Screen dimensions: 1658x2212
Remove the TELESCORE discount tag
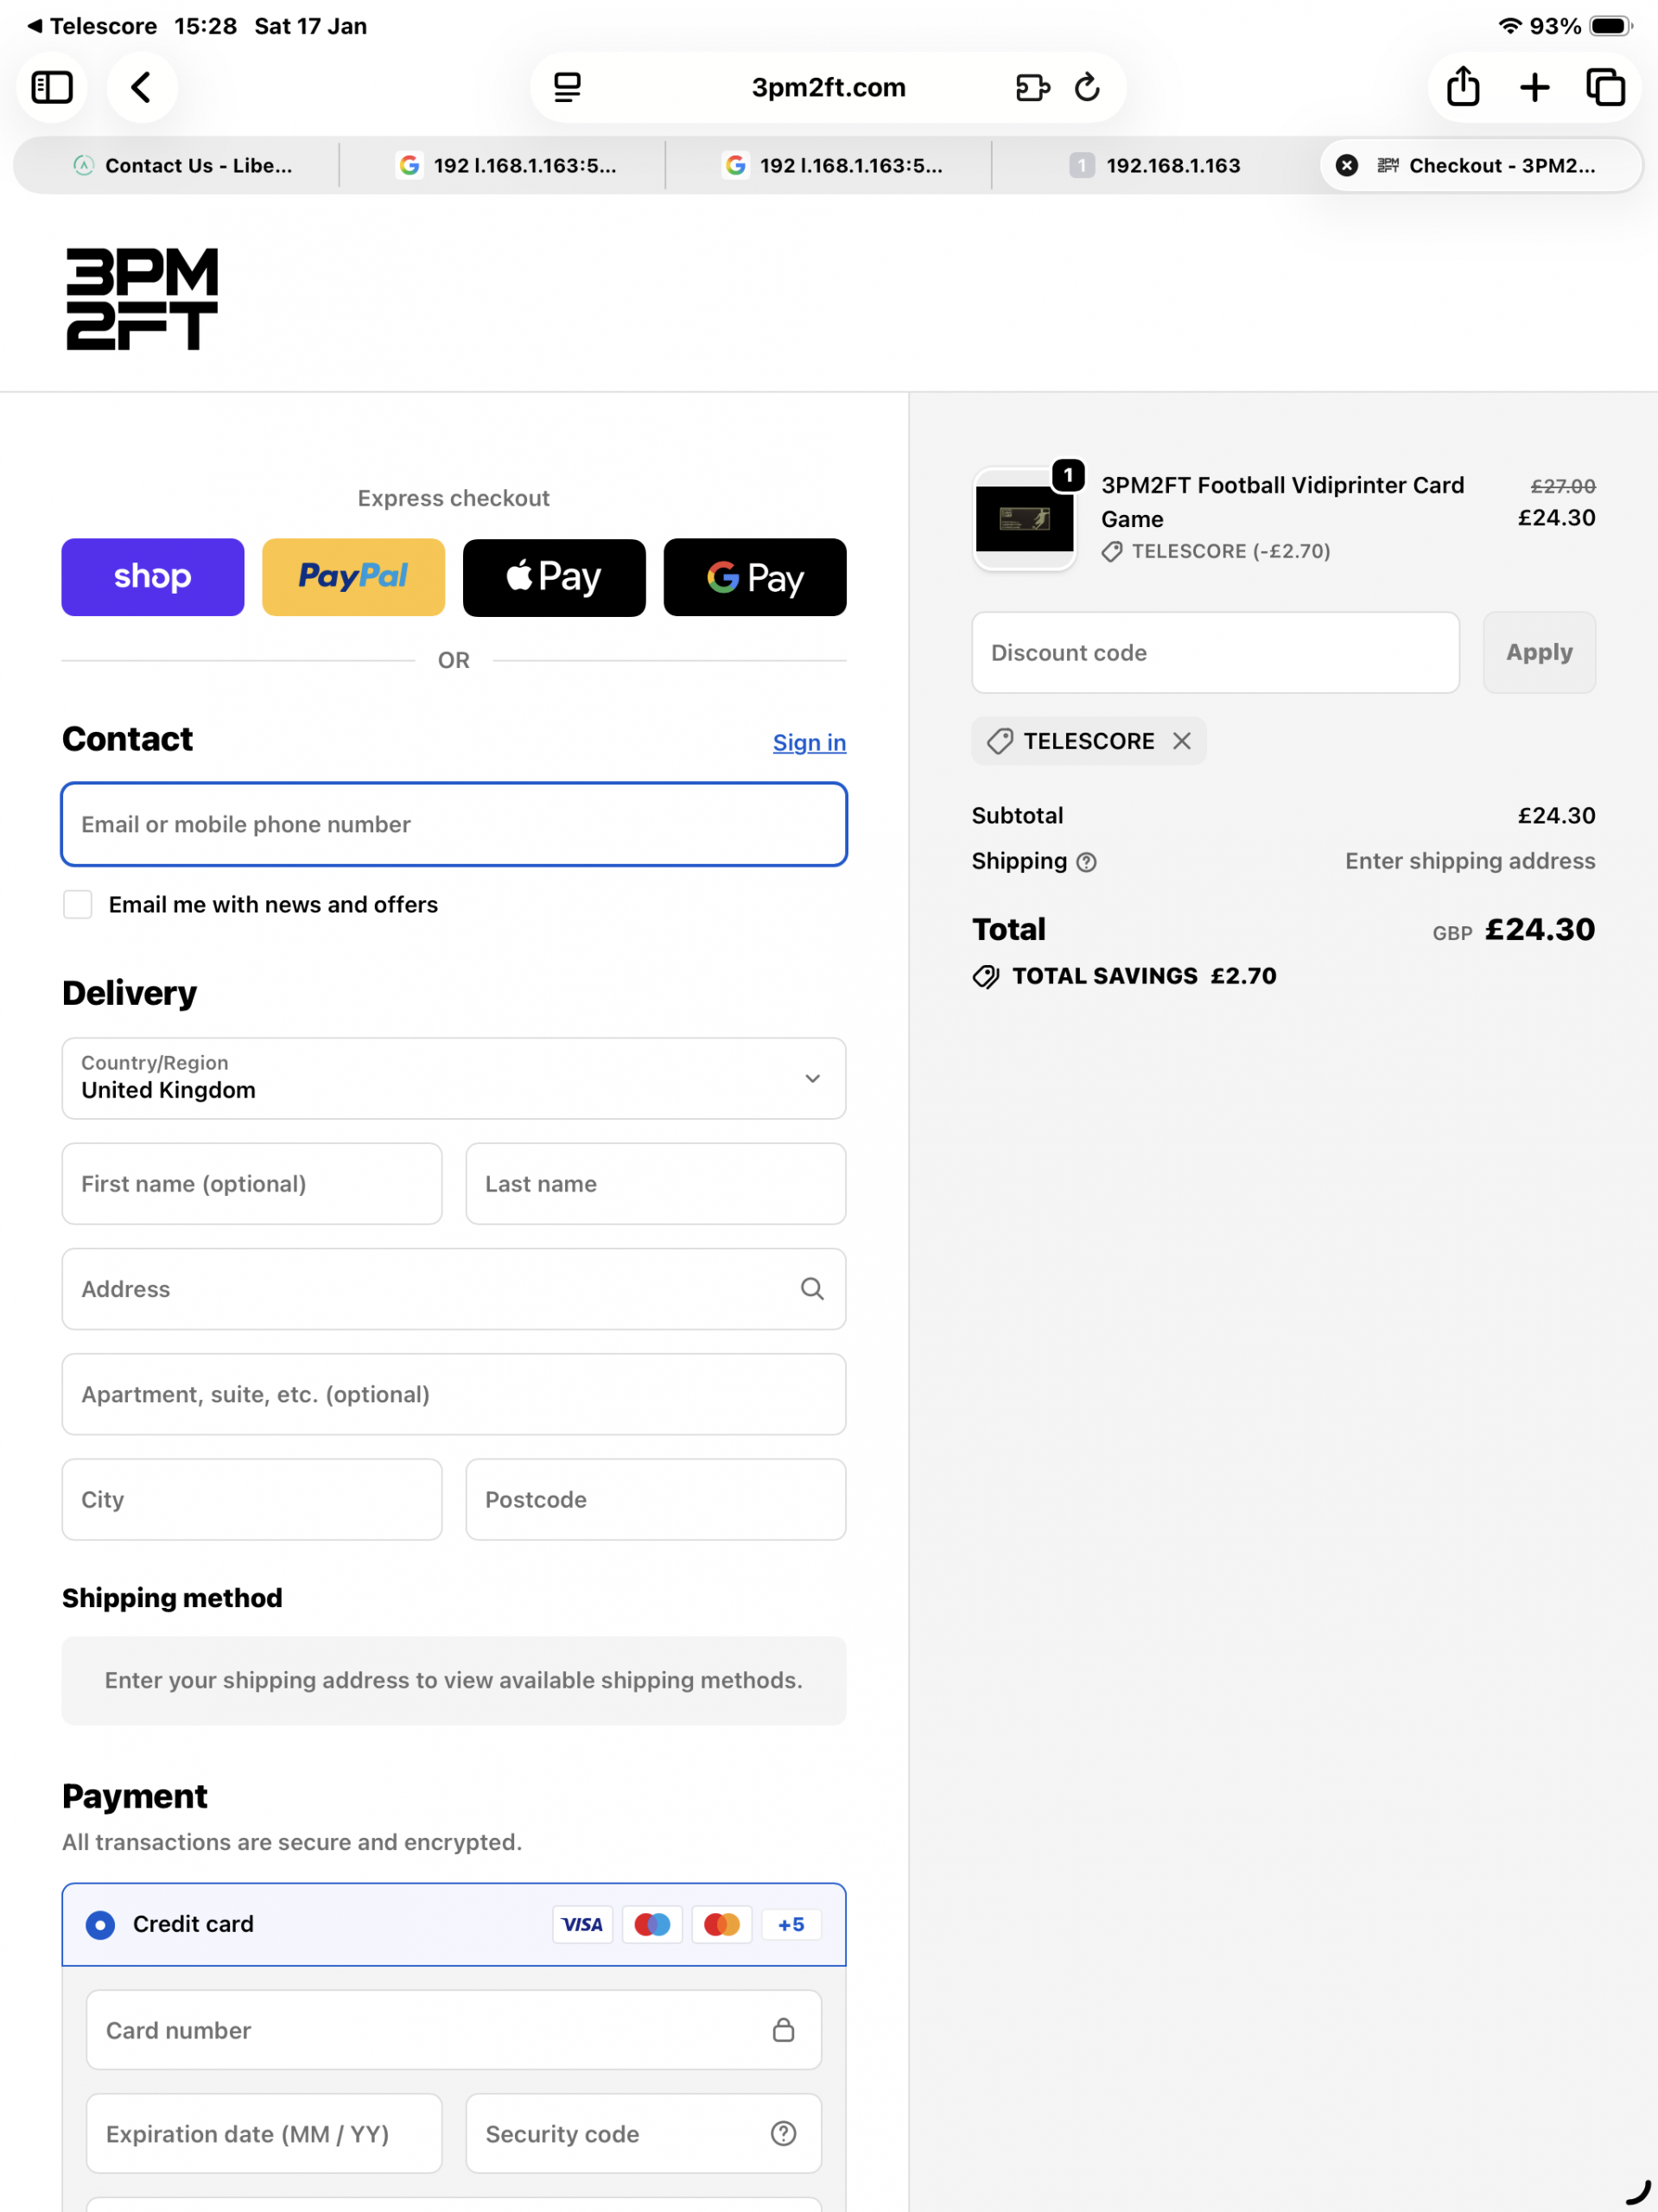[x=1182, y=741]
